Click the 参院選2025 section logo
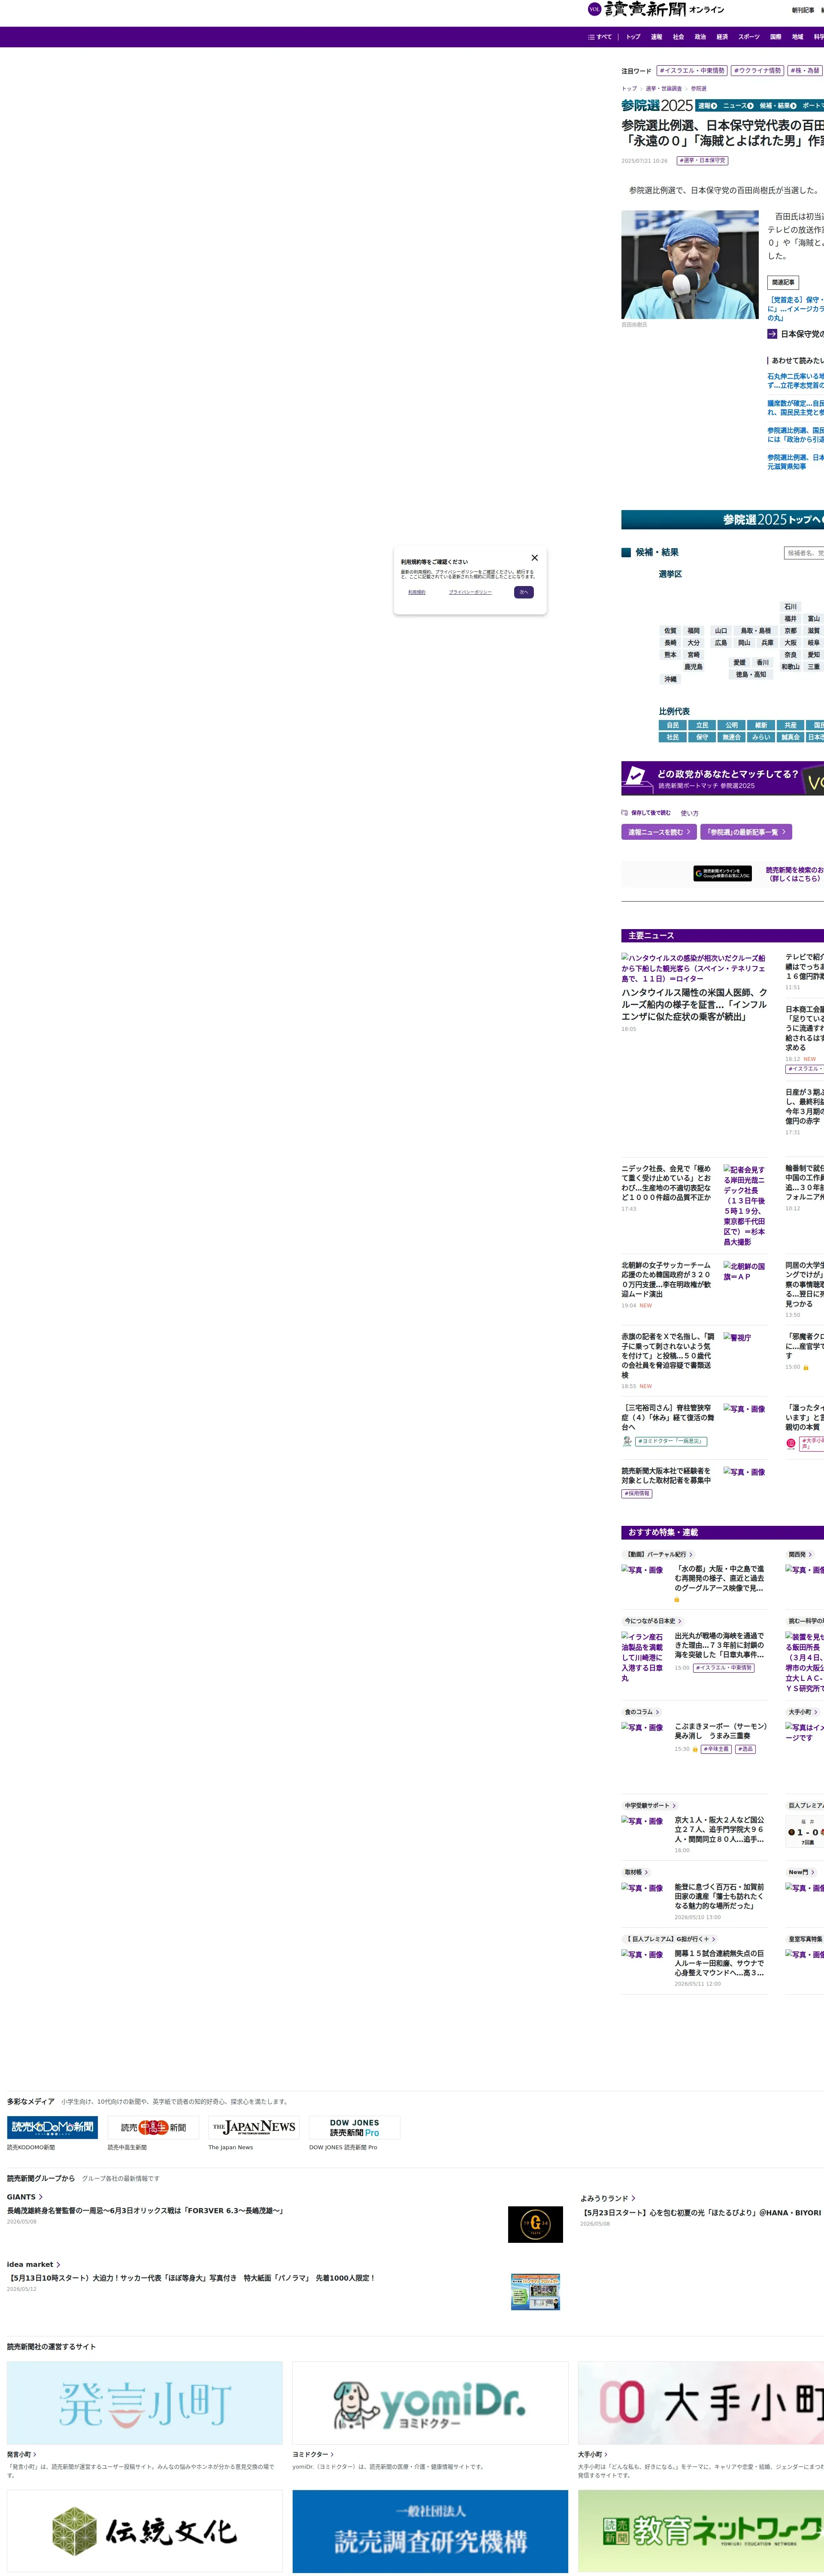 (657, 106)
